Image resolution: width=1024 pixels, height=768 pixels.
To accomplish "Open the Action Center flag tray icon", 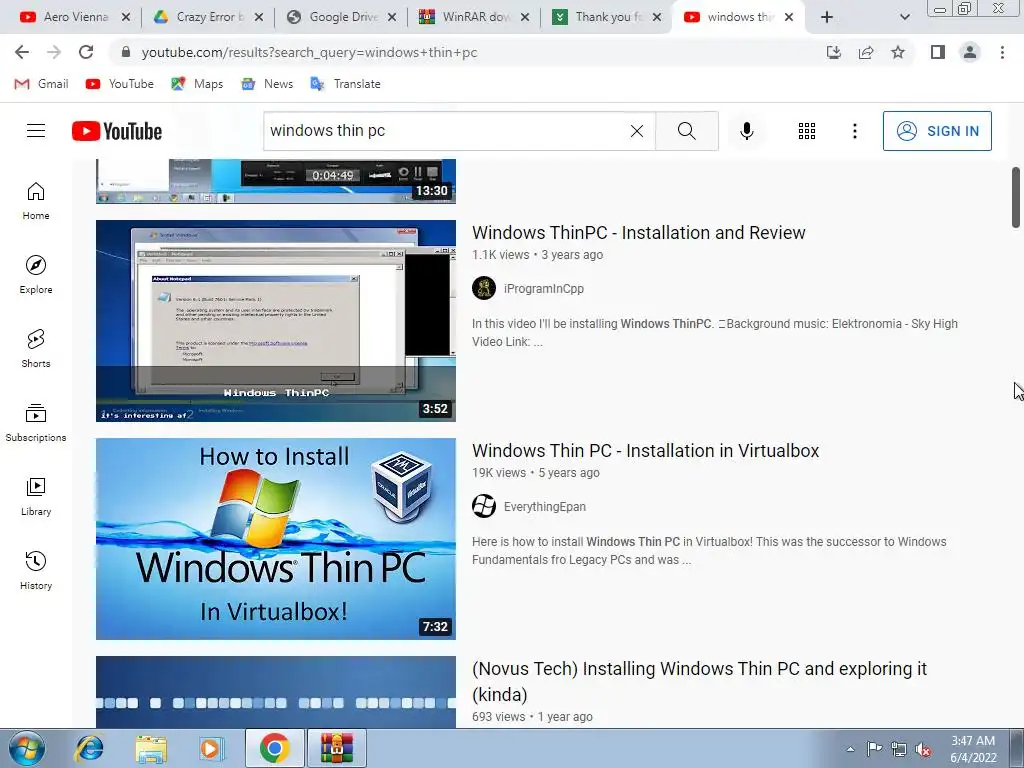I will point(874,749).
